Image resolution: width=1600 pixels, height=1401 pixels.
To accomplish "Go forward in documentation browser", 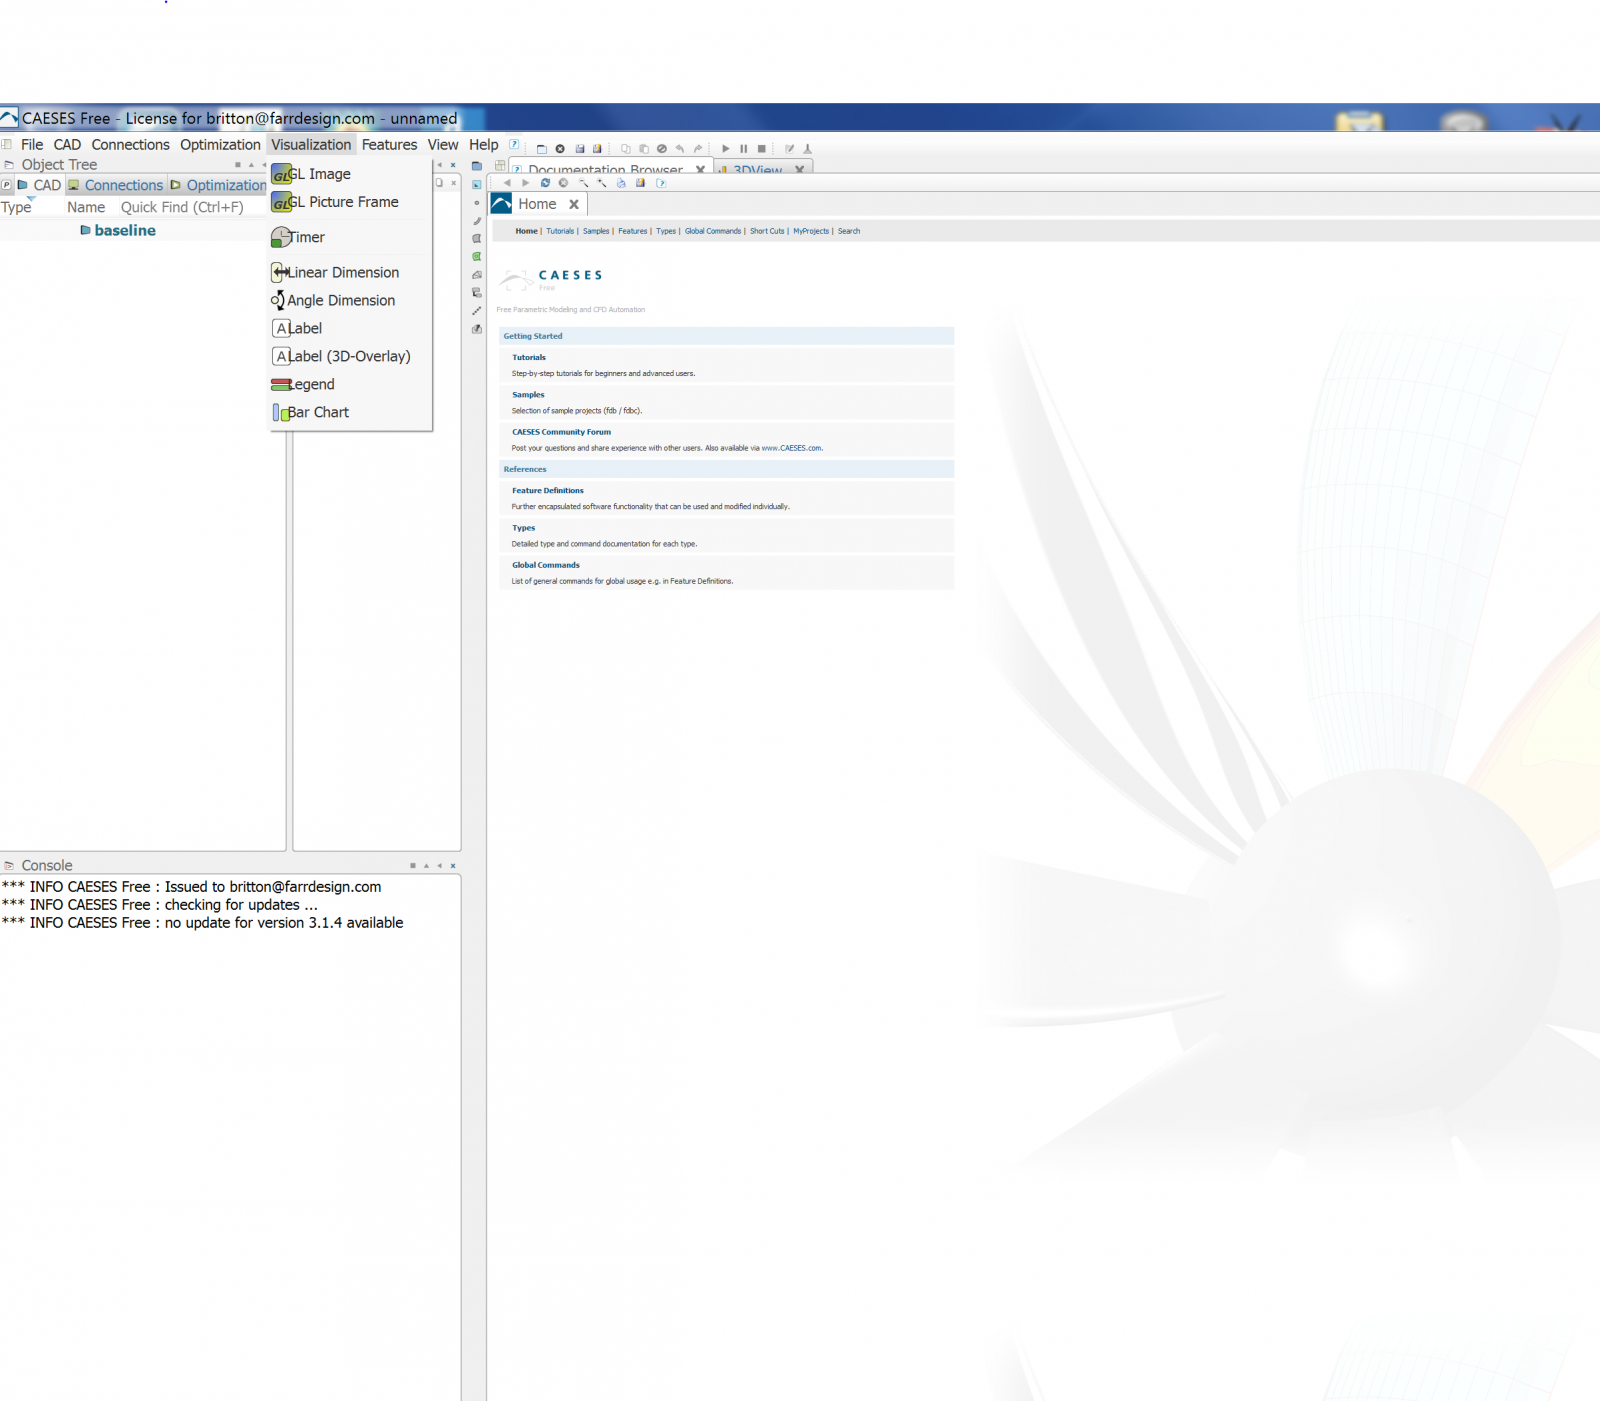I will coord(526,183).
